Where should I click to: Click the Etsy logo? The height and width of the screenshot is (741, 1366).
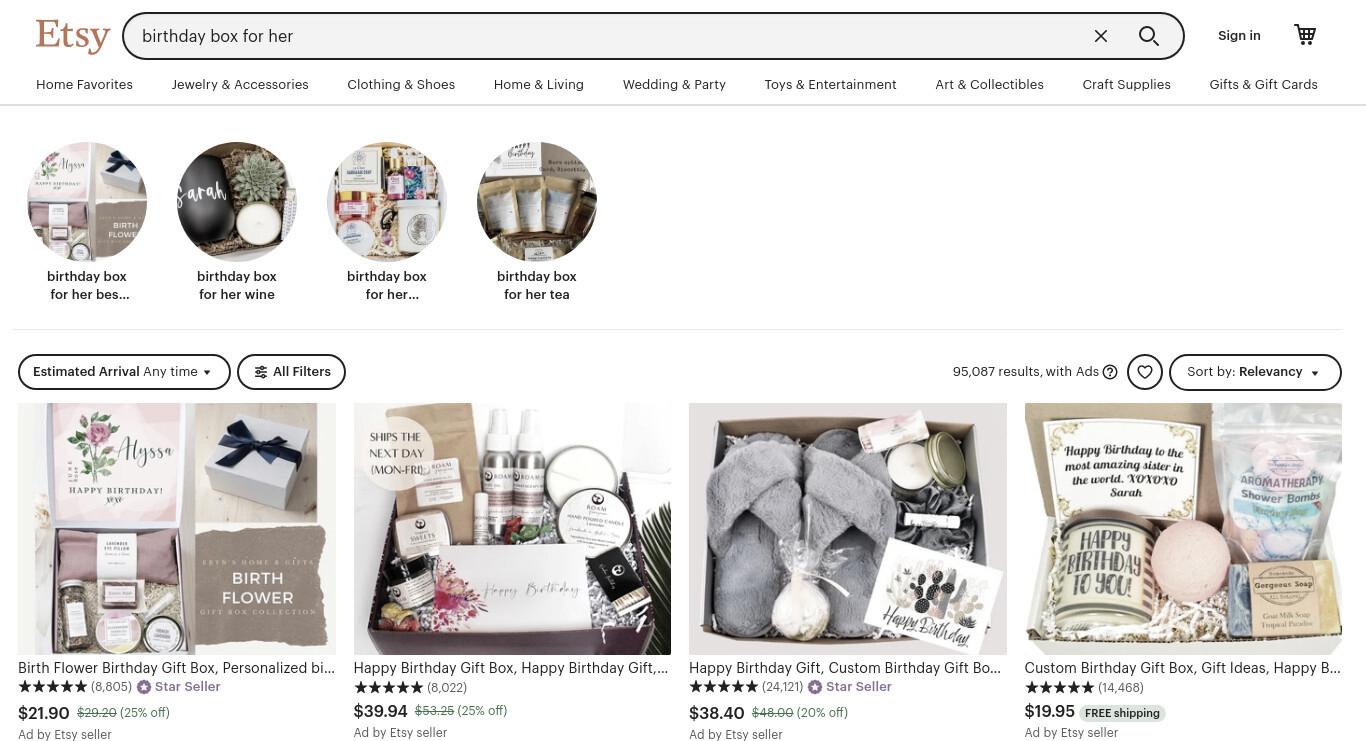tap(72, 36)
